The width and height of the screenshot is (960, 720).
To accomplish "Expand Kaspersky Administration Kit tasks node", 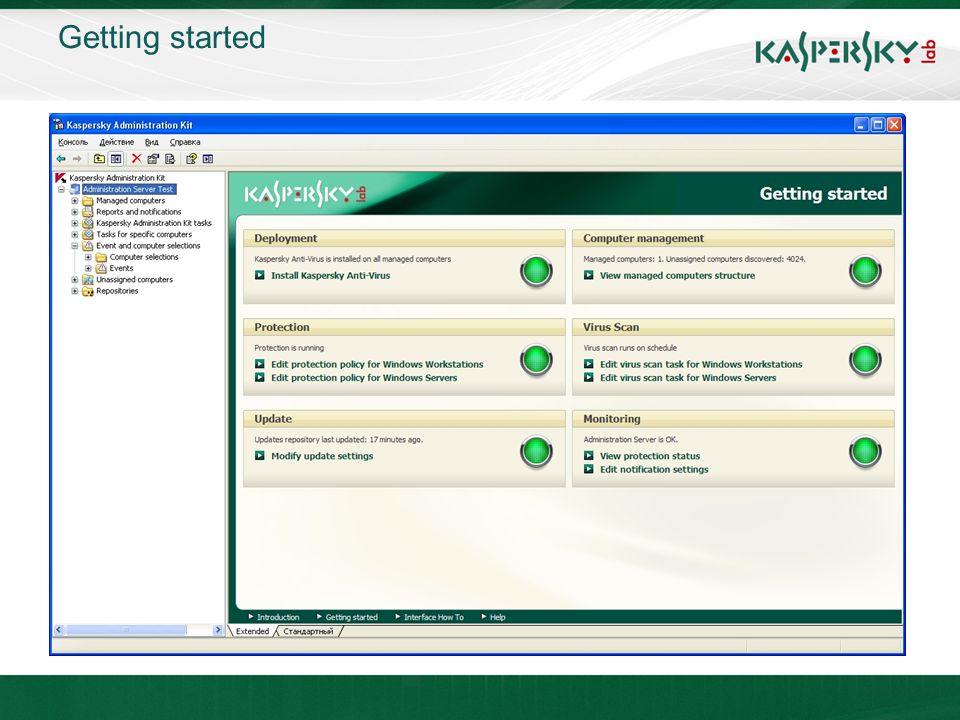I will pyautogui.click(x=75, y=223).
